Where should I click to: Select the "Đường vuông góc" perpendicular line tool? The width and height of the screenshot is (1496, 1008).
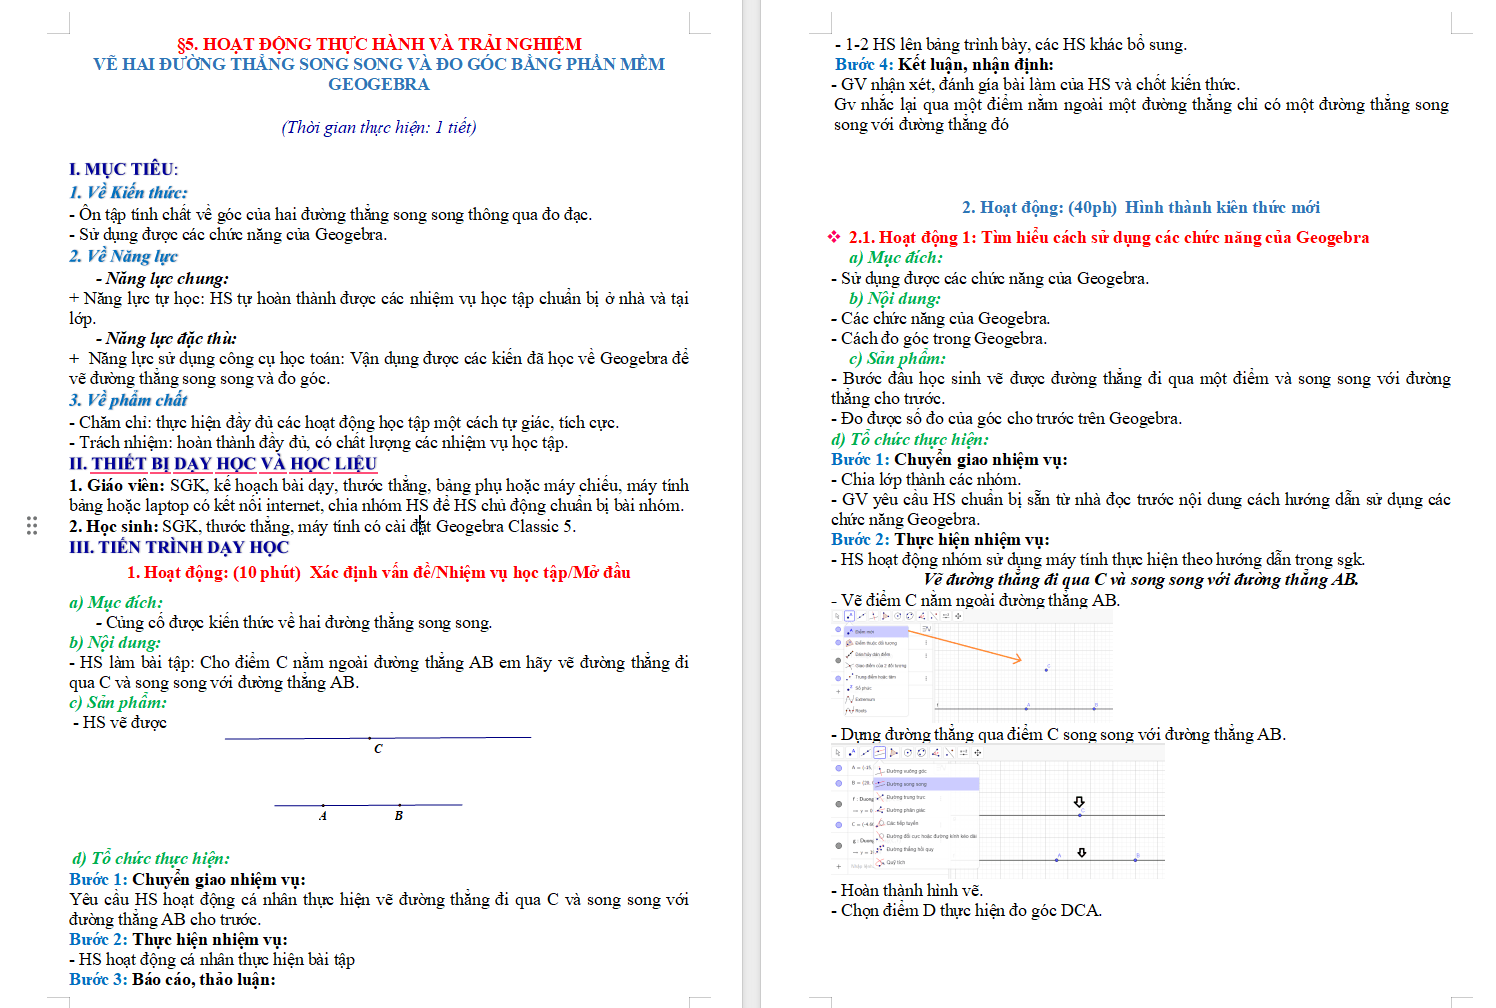(907, 771)
